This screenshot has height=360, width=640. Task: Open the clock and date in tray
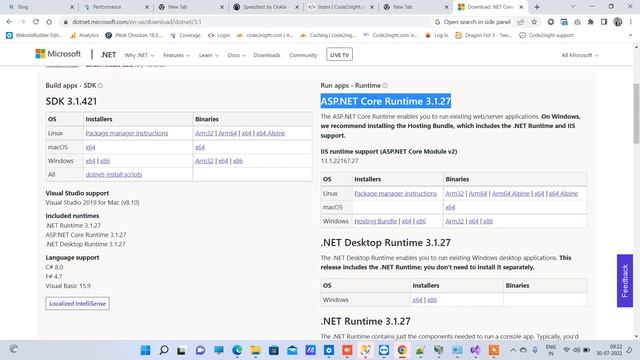[x=609, y=350]
